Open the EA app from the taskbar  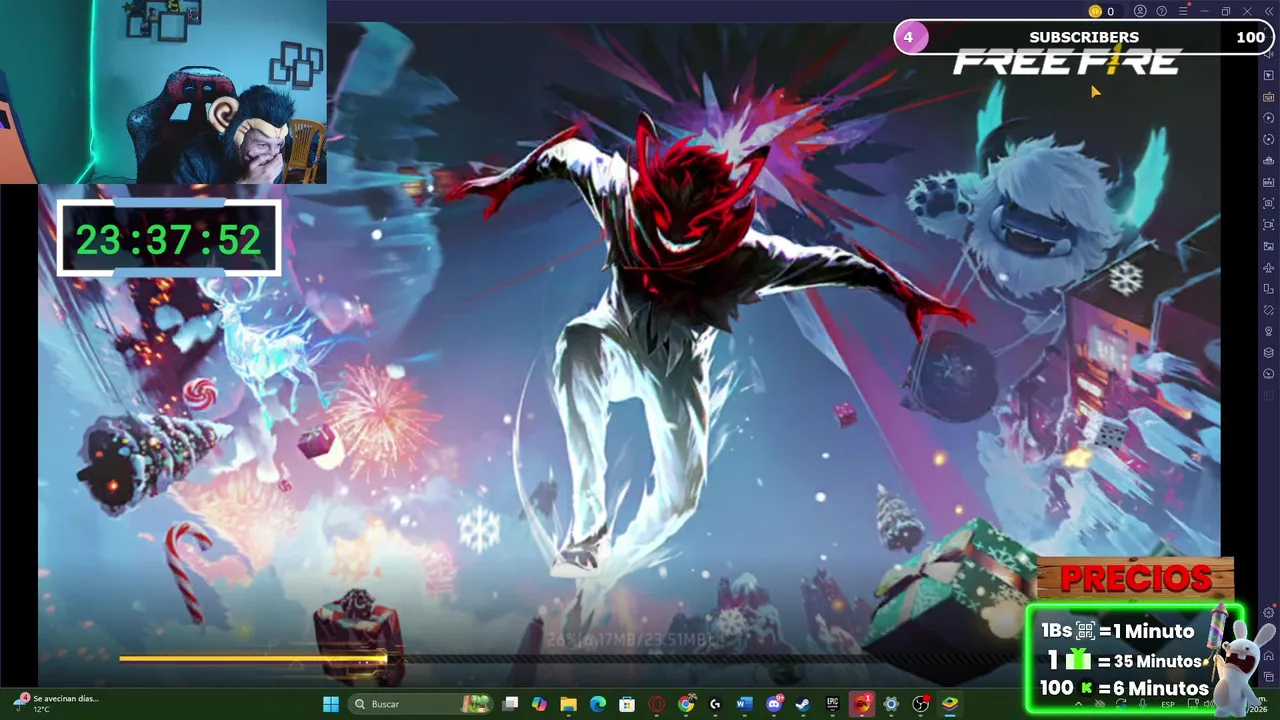pyautogui.click(x=862, y=704)
